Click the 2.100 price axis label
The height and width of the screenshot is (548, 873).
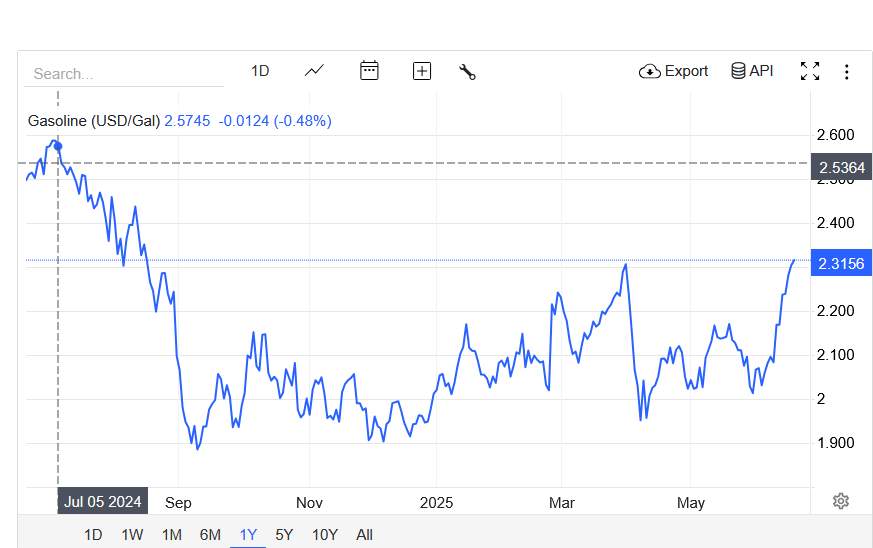tap(835, 355)
